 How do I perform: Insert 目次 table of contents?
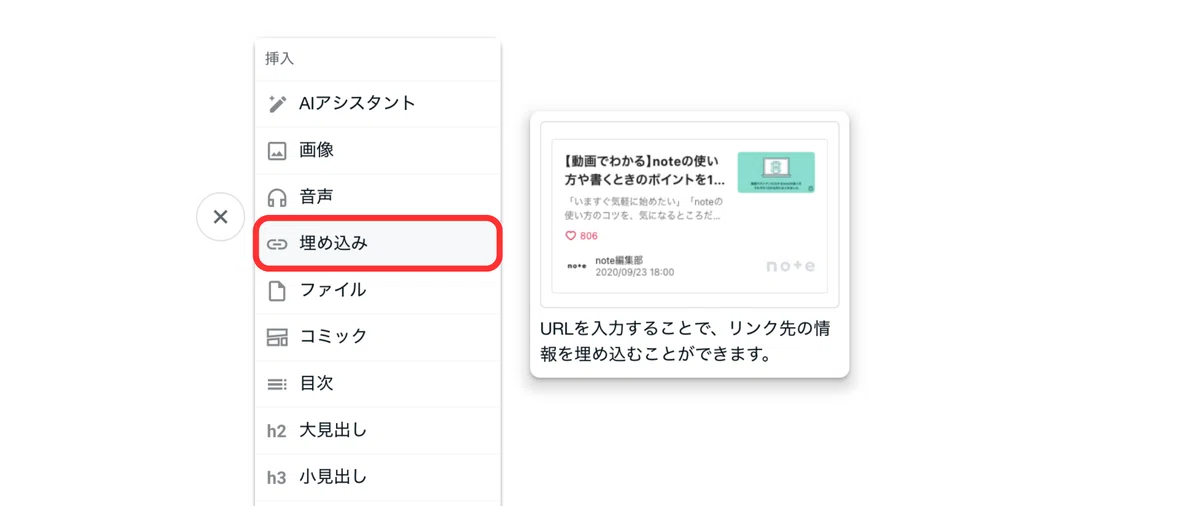(378, 384)
